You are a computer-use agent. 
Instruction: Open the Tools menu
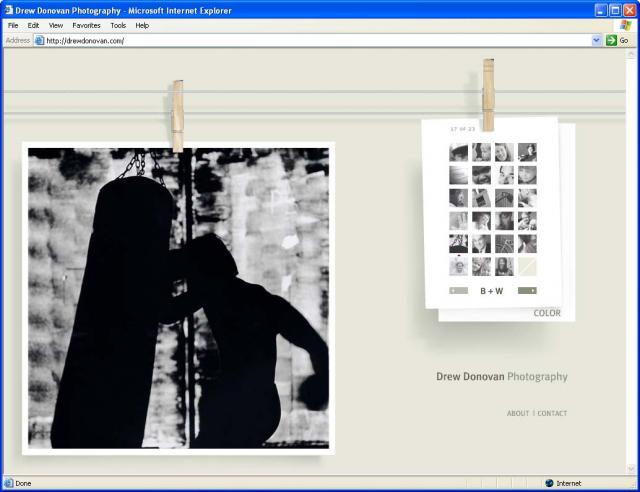click(x=118, y=25)
